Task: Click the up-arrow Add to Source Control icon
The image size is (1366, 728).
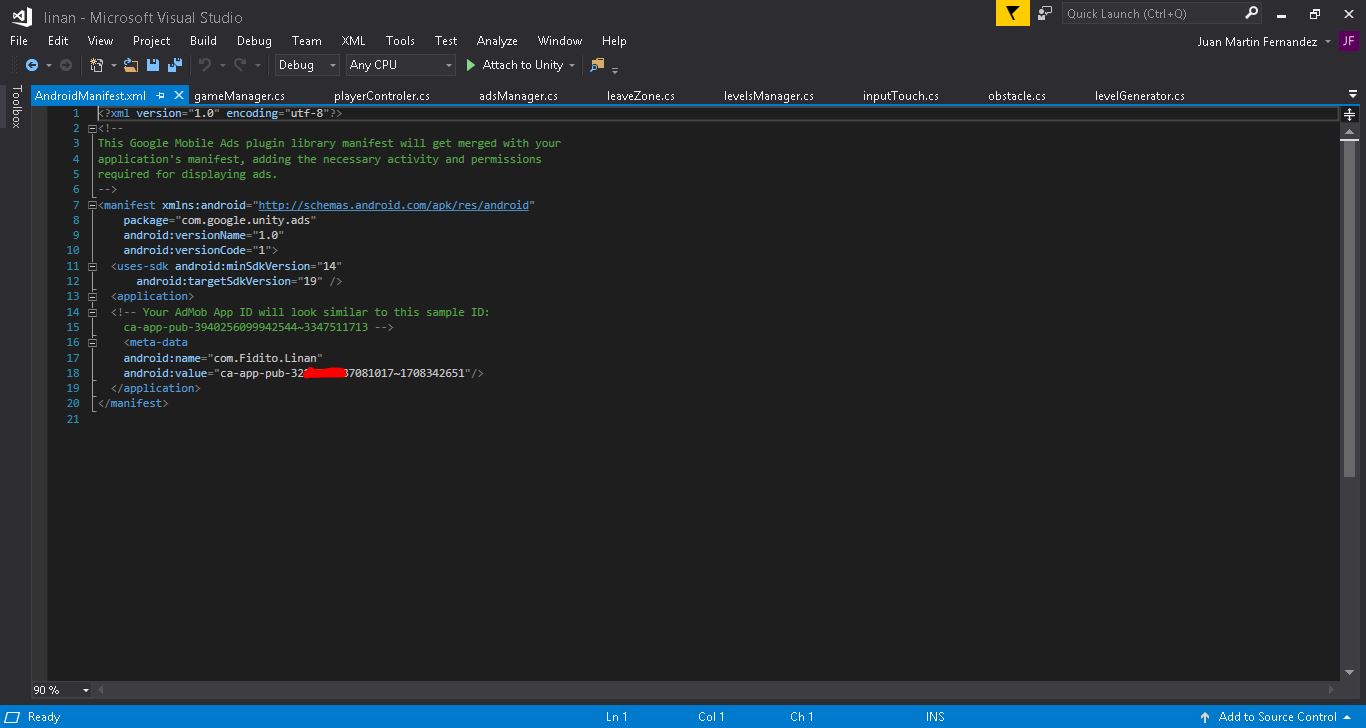Action: pyautogui.click(x=1205, y=717)
